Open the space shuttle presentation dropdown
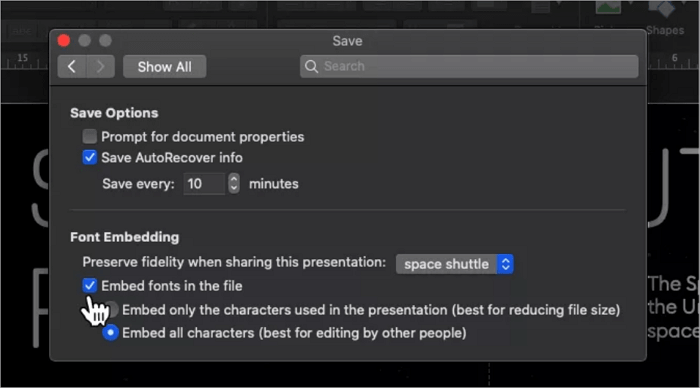Screen dimensions: 700x388 [454, 264]
